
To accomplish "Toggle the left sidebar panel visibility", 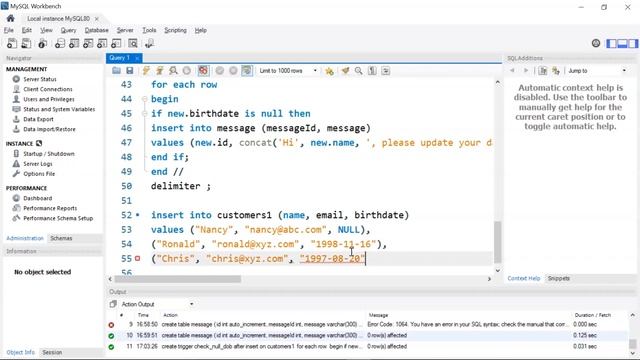I will pyautogui.click(x=611, y=43).
